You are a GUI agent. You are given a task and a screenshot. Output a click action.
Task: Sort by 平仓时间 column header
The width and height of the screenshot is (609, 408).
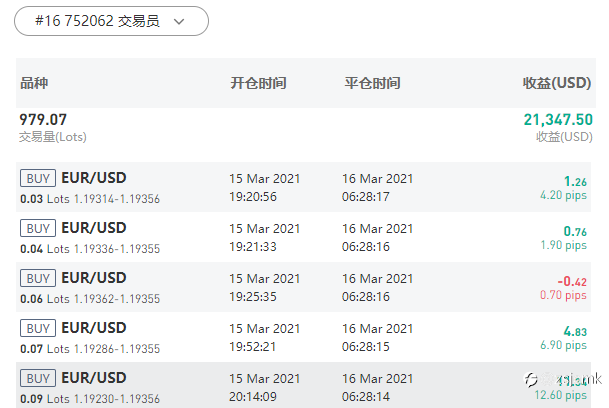click(x=372, y=83)
